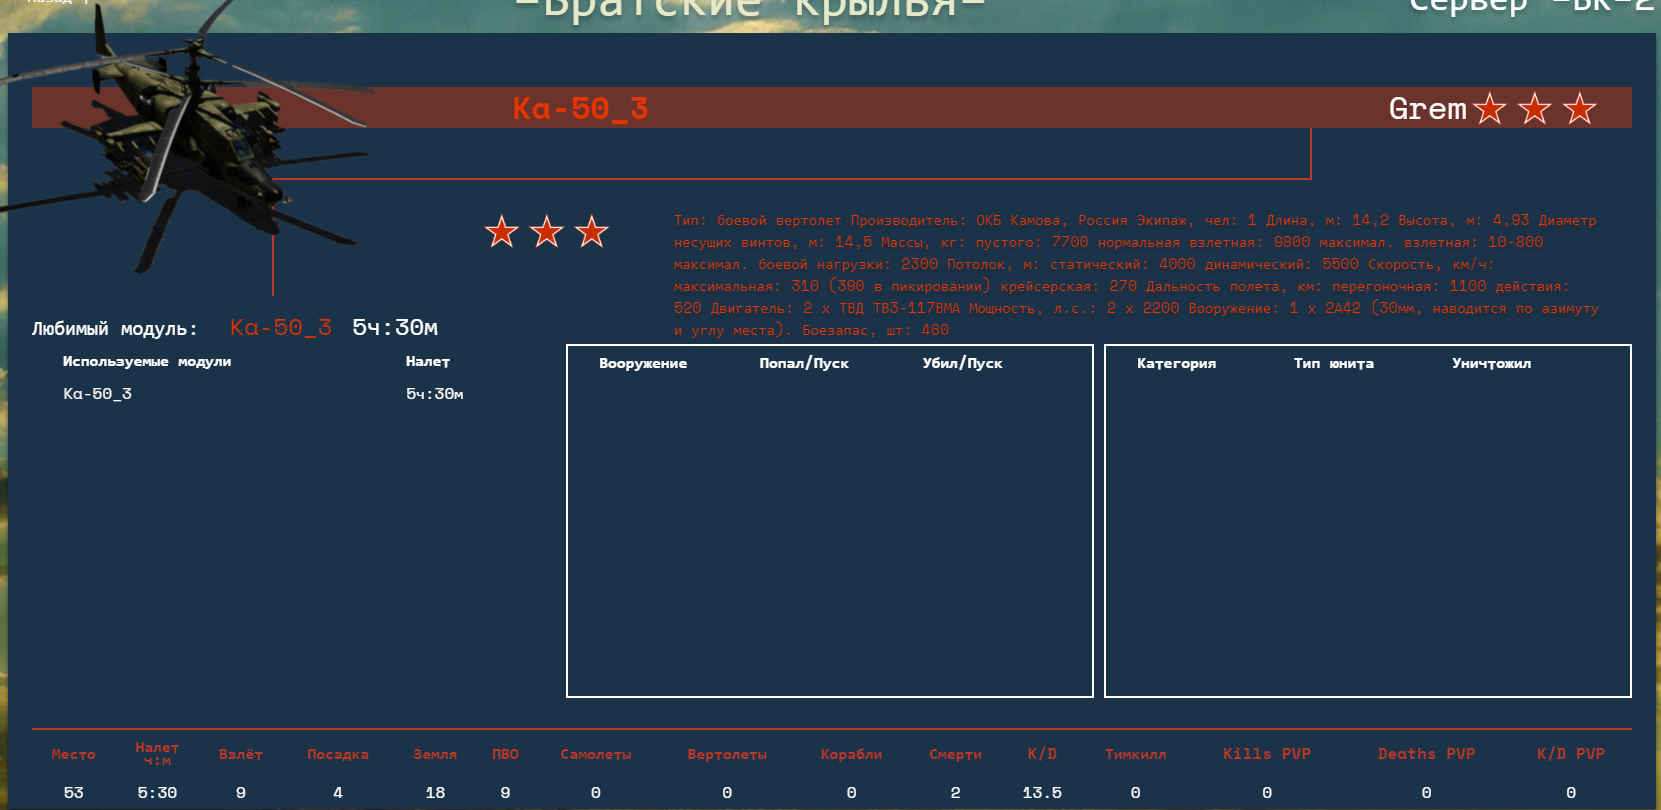Click the Смерти stat header
Viewport: 1661px width, 810px height.
(955, 755)
